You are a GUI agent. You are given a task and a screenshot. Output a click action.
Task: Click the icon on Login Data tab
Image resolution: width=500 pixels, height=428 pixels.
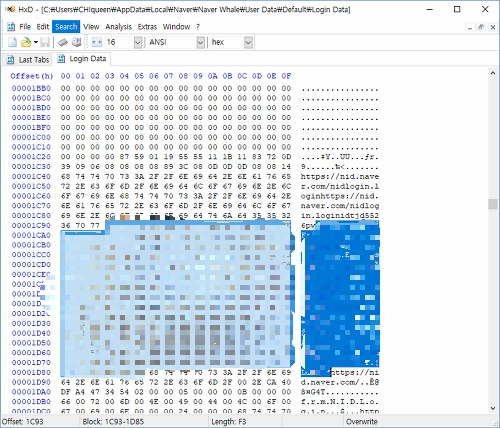tap(61, 59)
